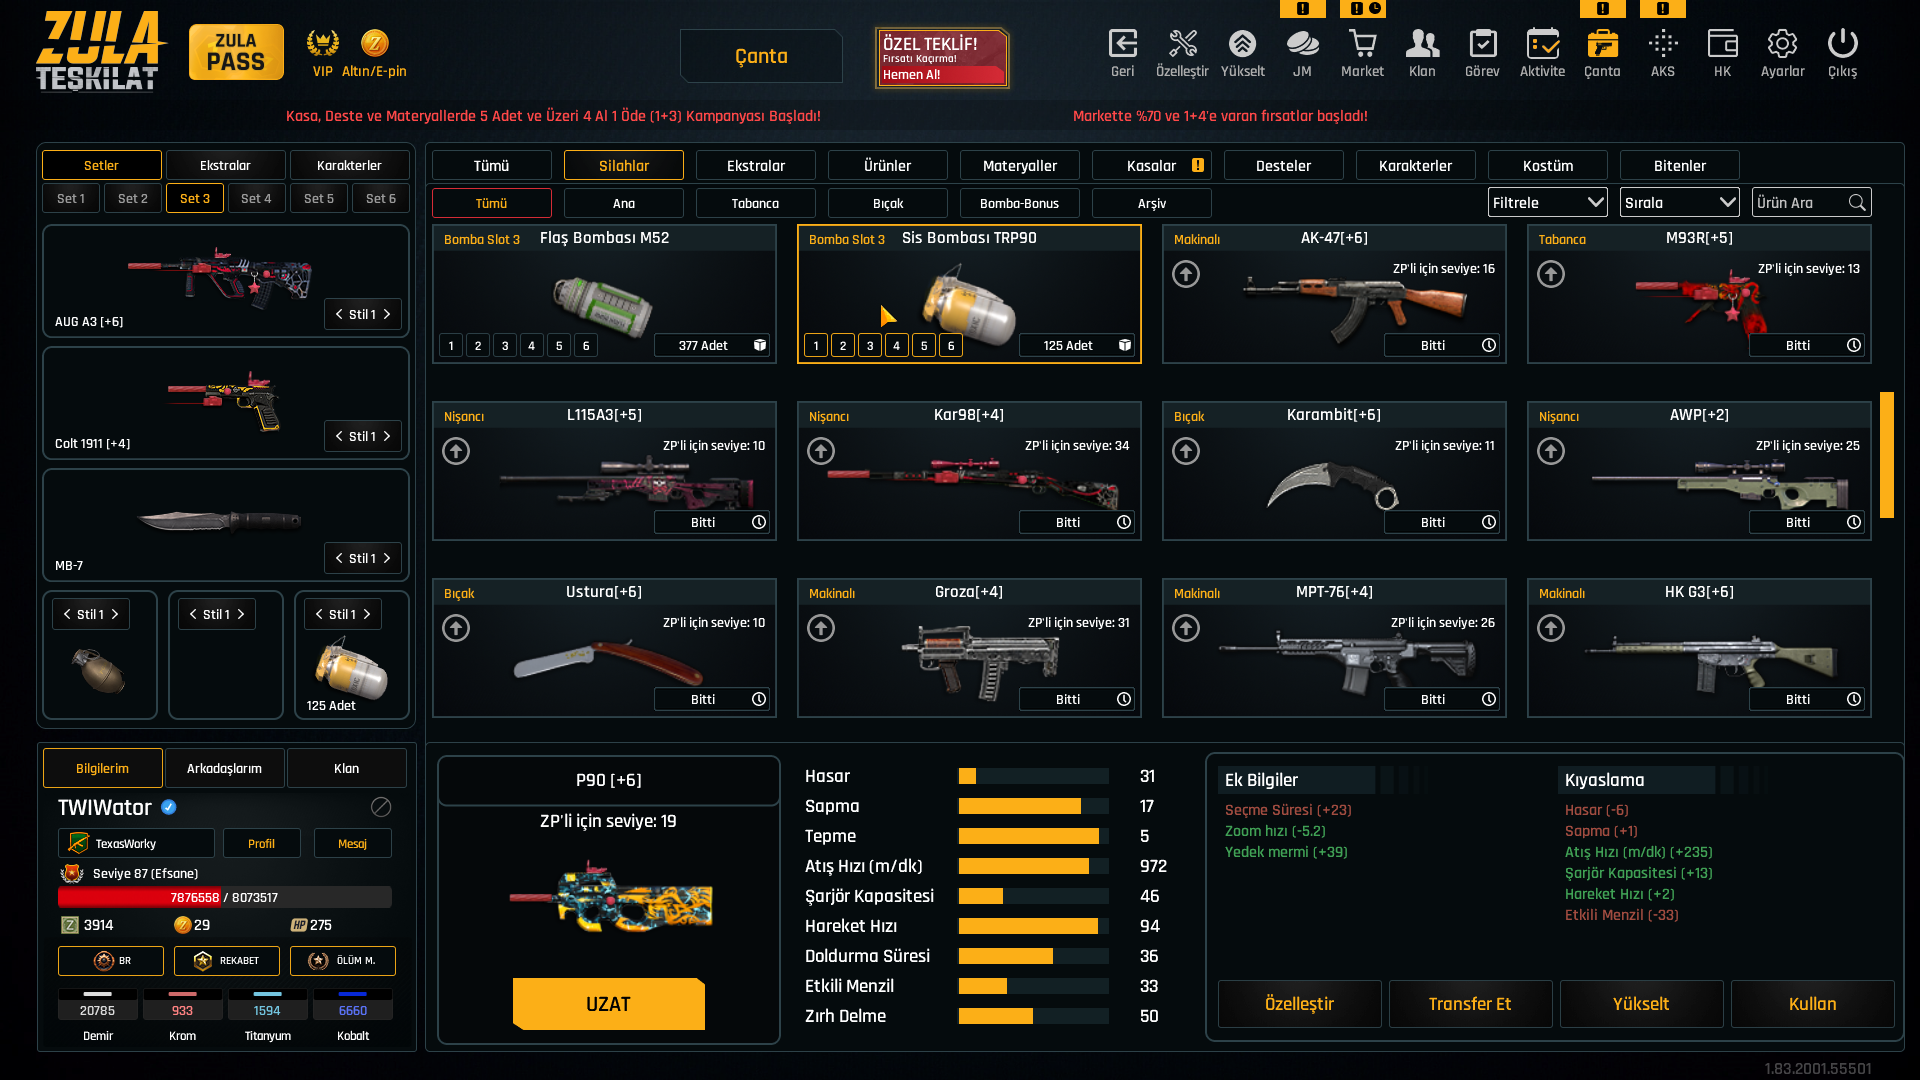Toggle slot 1 on Flaş Bombası M52
The height and width of the screenshot is (1080, 1920).
[x=451, y=346]
